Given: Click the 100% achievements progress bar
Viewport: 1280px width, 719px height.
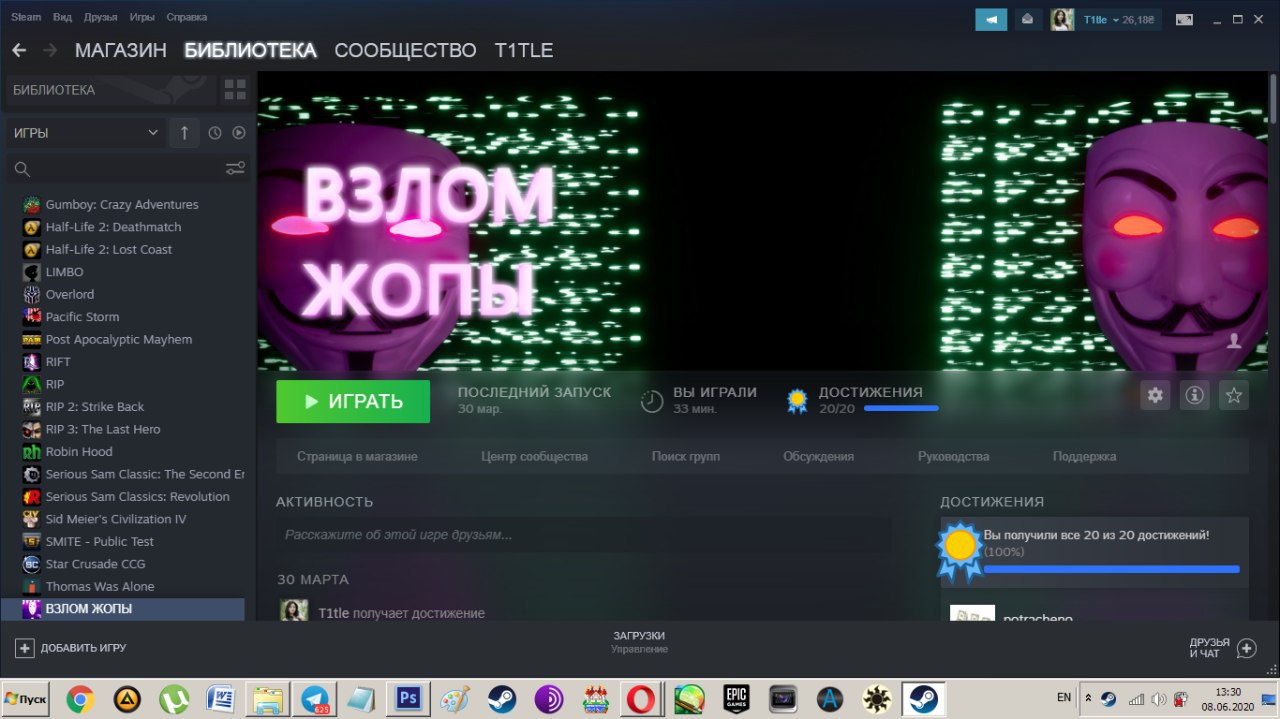Looking at the screenshot, I should tap(1111, 569).
